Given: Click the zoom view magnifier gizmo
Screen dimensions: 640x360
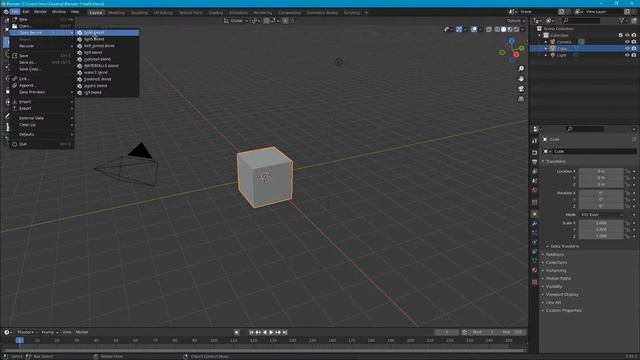Looking at the screenshot, I should coord(521,69).
